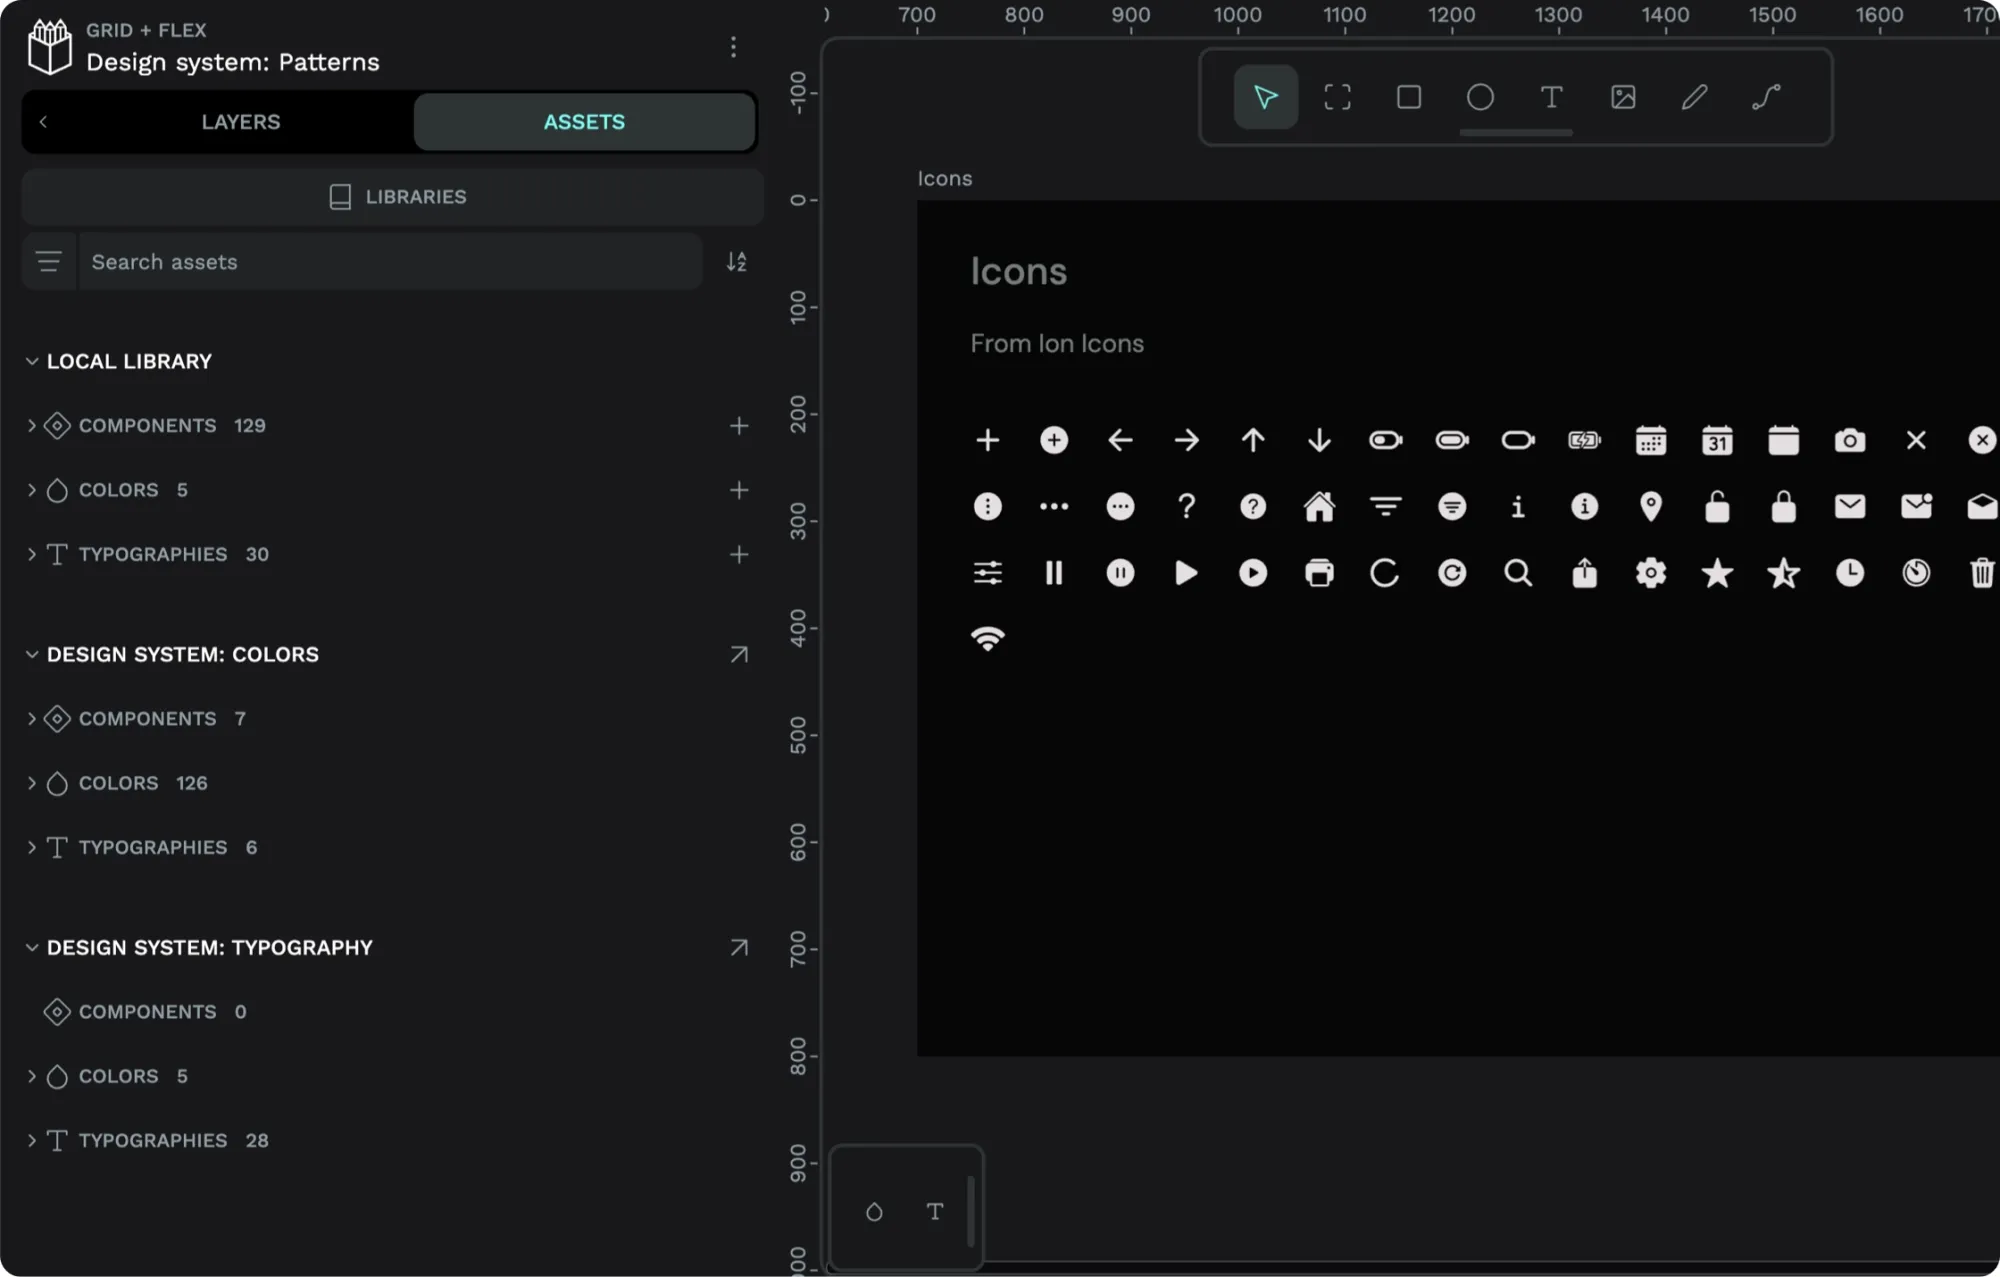Select the Rectangle tool in toolbar
Screen dimensions: 2000x1277
coord(1407,96)
